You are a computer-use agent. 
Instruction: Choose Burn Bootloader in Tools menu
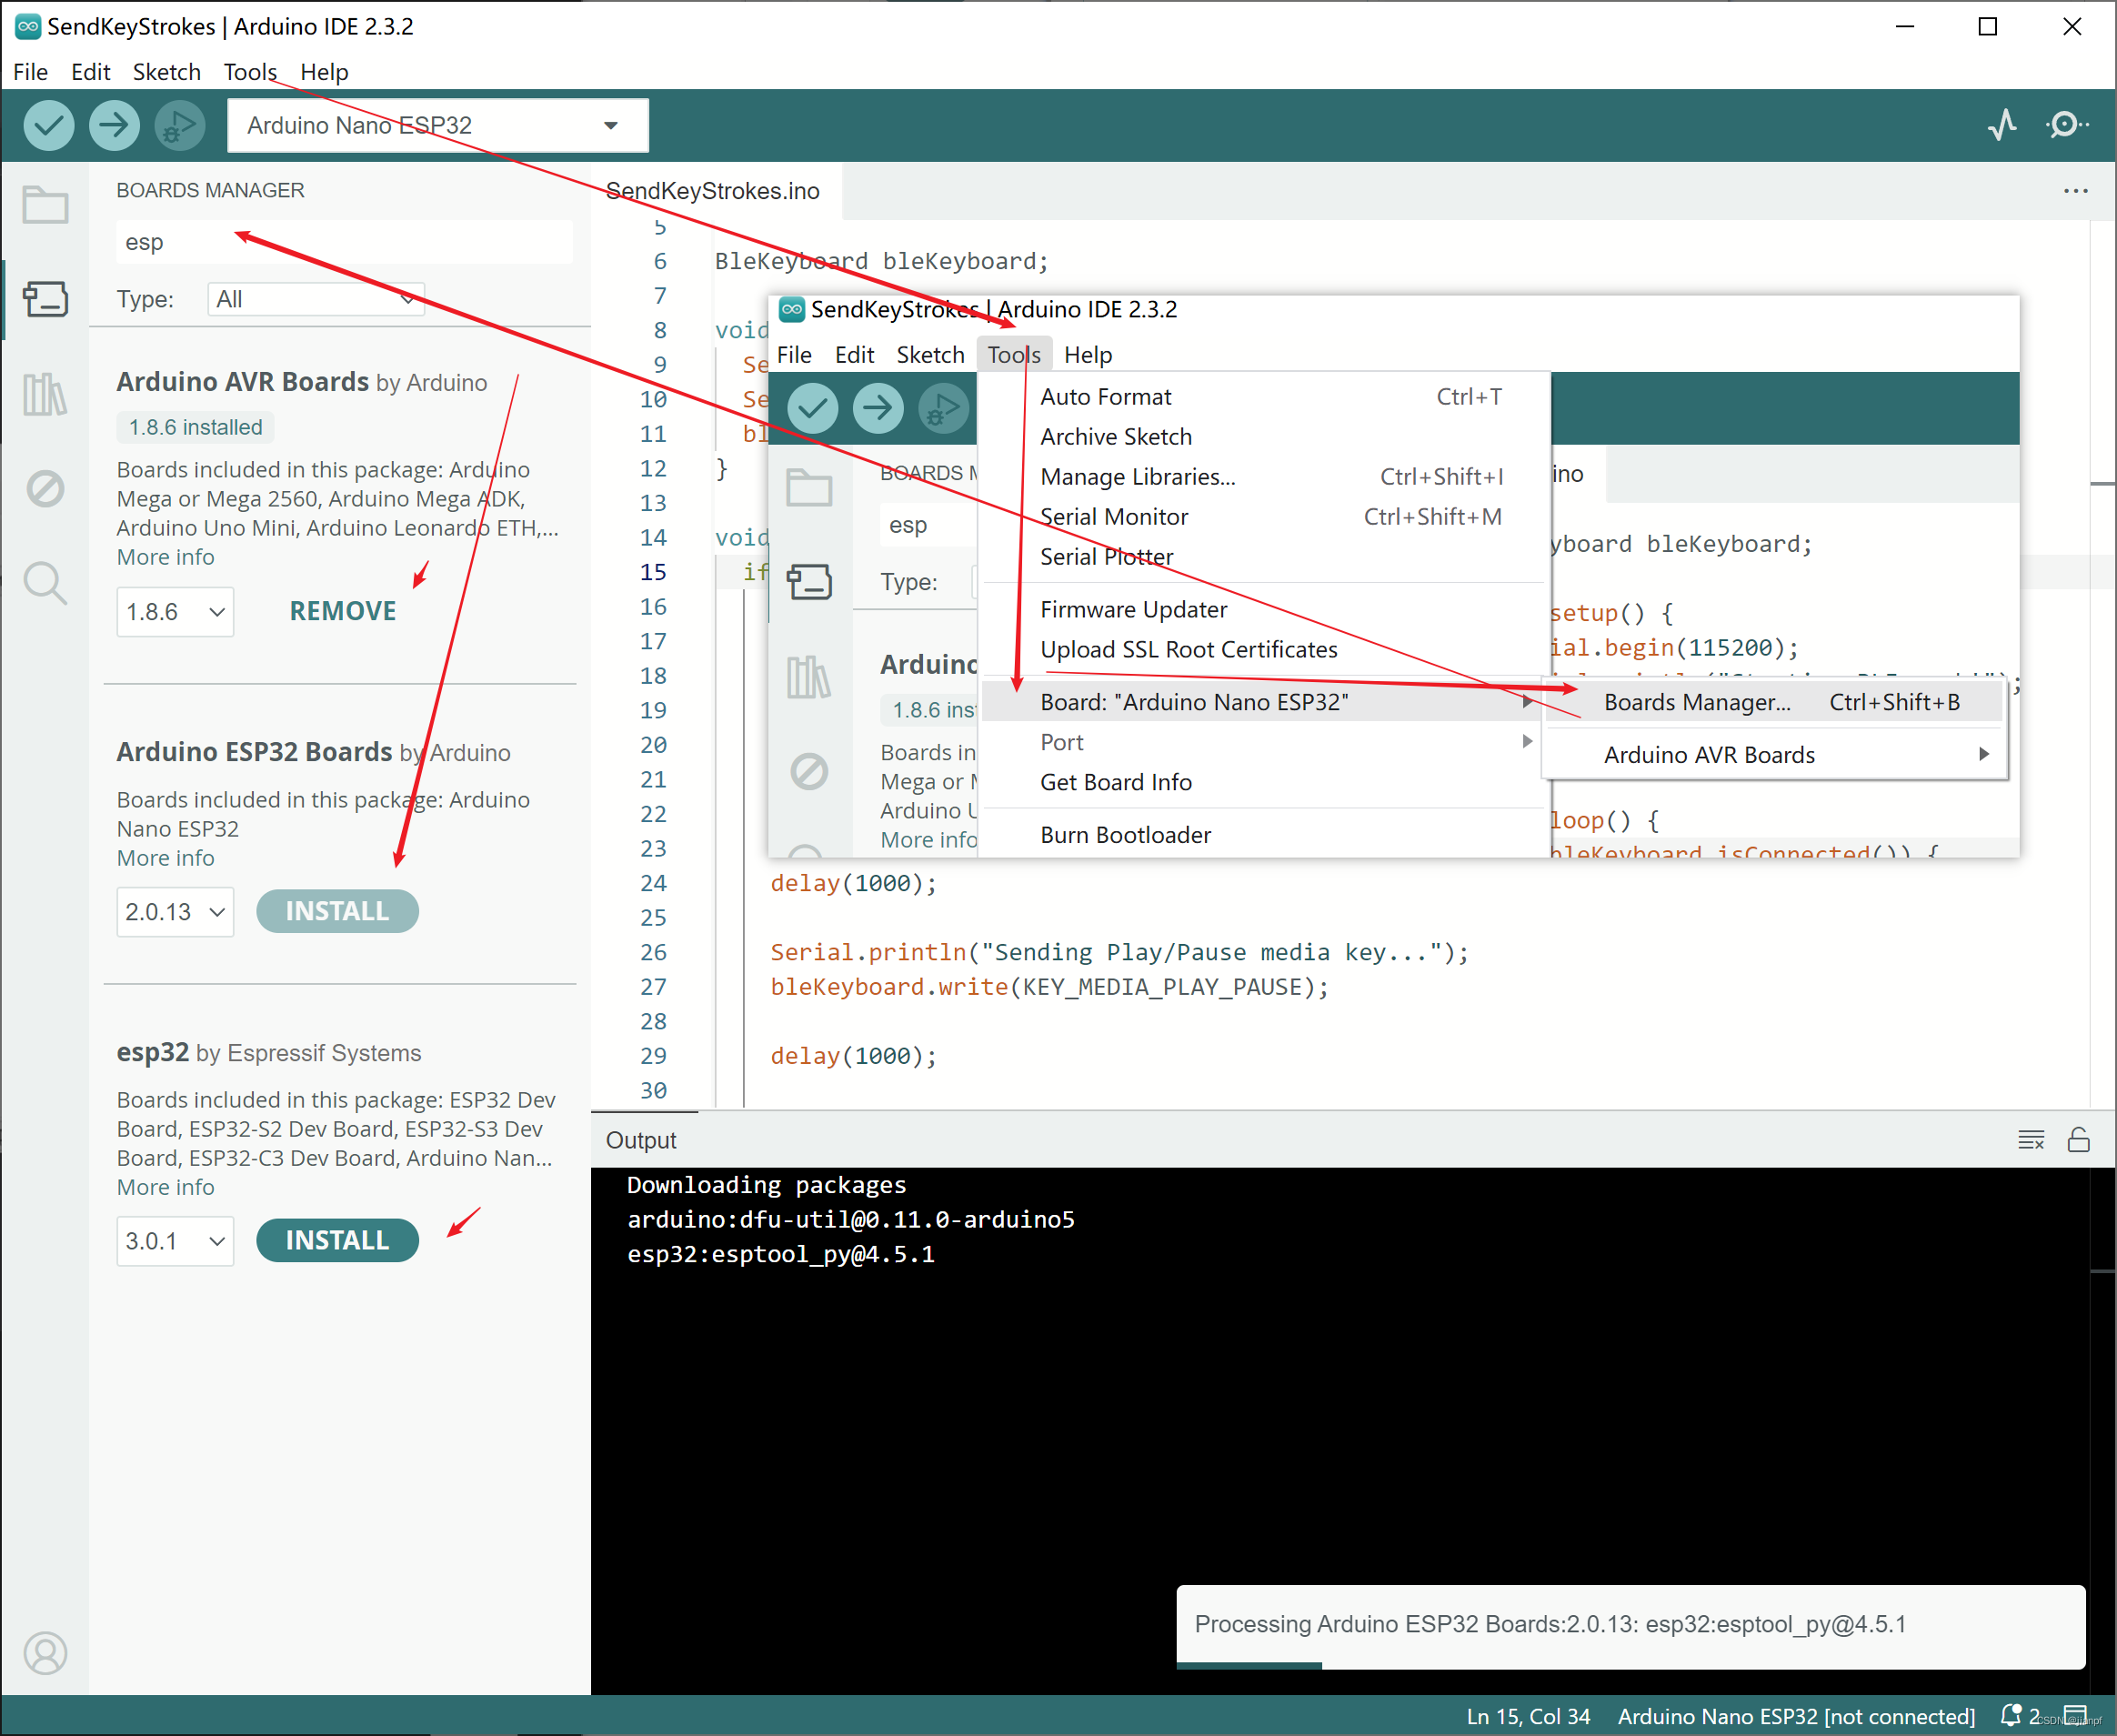1263,835
